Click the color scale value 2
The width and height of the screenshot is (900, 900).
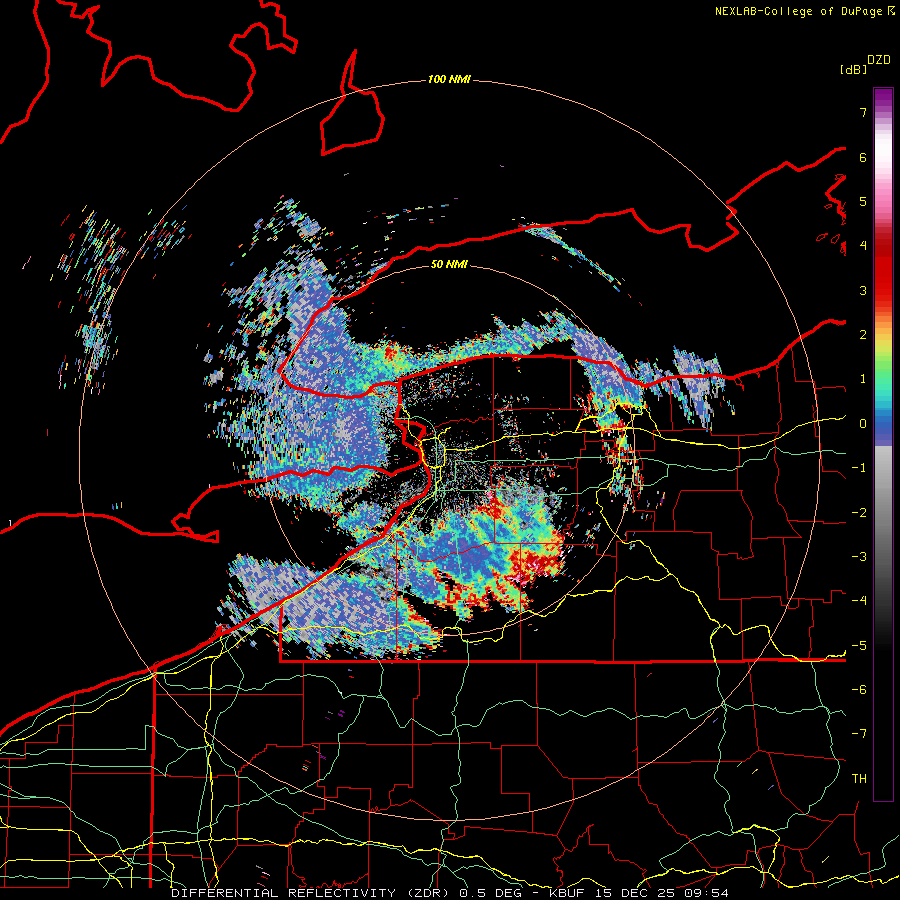[x=863, y=335]
